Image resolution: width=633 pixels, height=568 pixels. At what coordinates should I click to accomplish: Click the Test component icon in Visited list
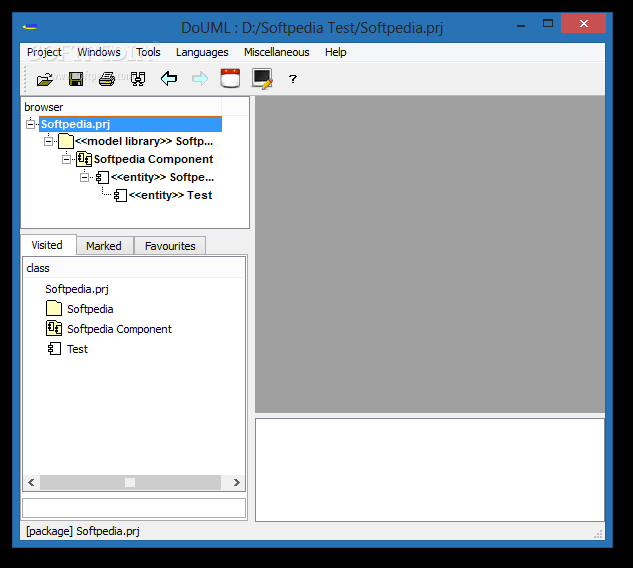pyautogui.click(x=54, y=349)
